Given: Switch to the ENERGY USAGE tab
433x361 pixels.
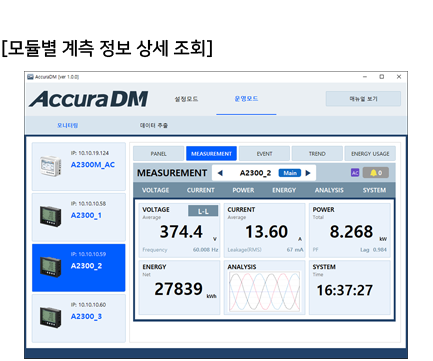Looking at the screenshot, I should [x=370, y=154].
